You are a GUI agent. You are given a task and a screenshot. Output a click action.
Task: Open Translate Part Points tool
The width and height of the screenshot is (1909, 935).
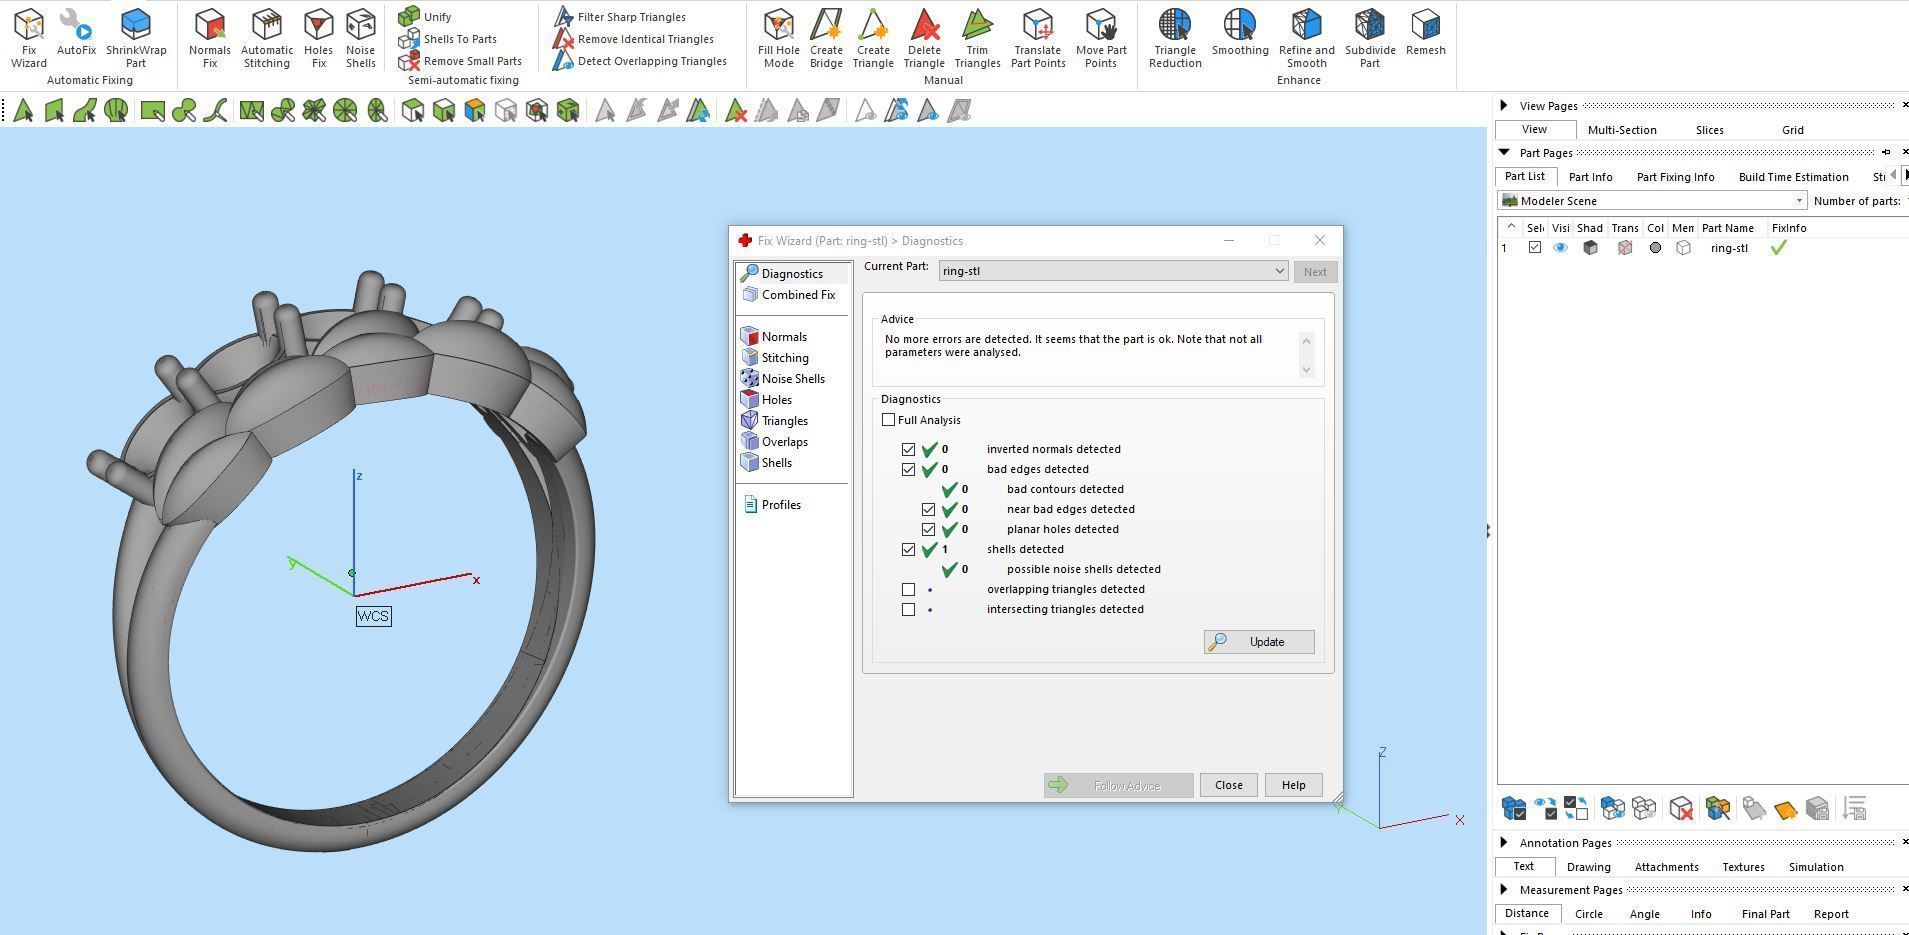1037,39
